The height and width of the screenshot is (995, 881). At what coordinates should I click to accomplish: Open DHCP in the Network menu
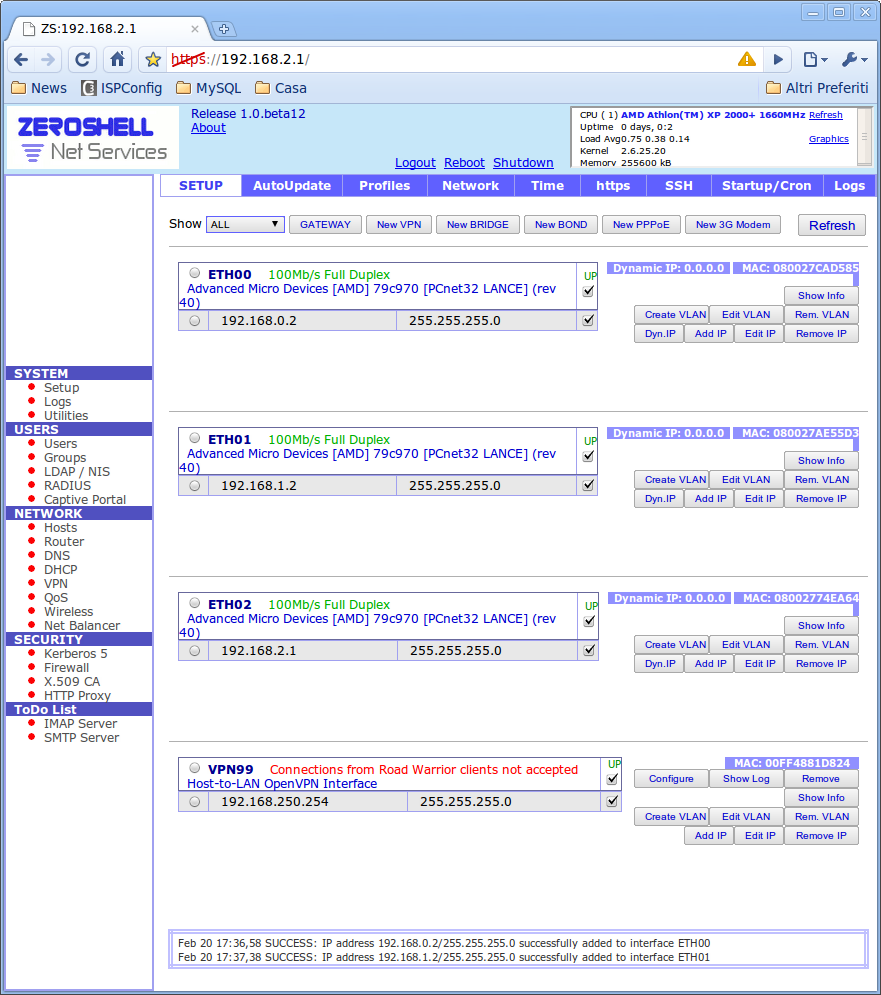pyautogui.click(x=60, y=570)
